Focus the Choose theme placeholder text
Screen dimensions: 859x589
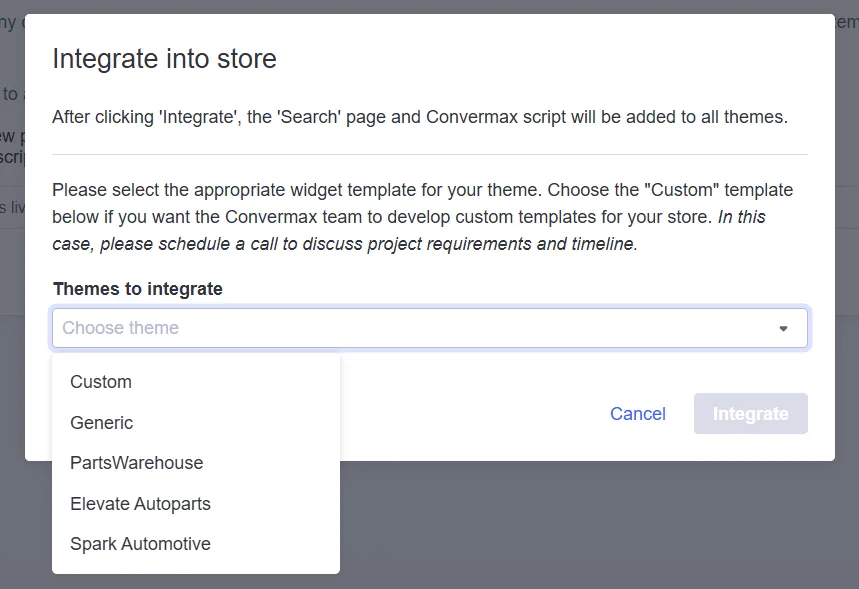click(x=121, y=328)
